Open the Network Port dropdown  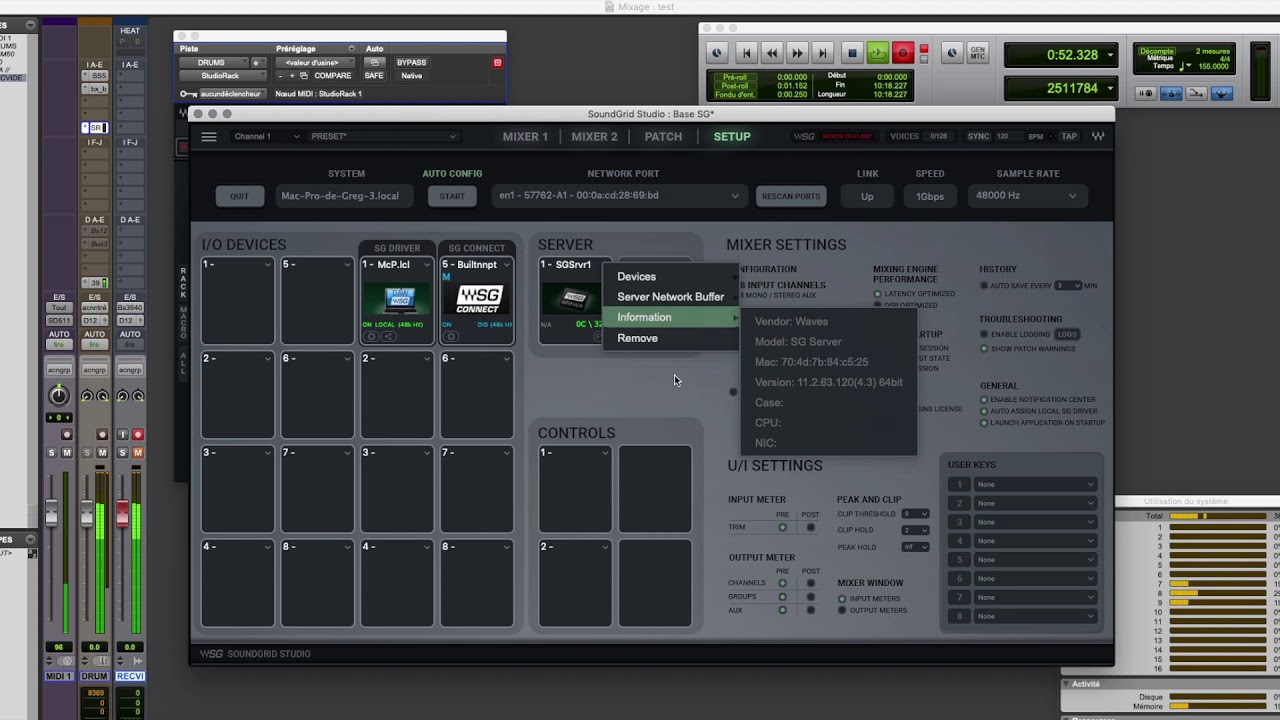[x=619, y=196]
